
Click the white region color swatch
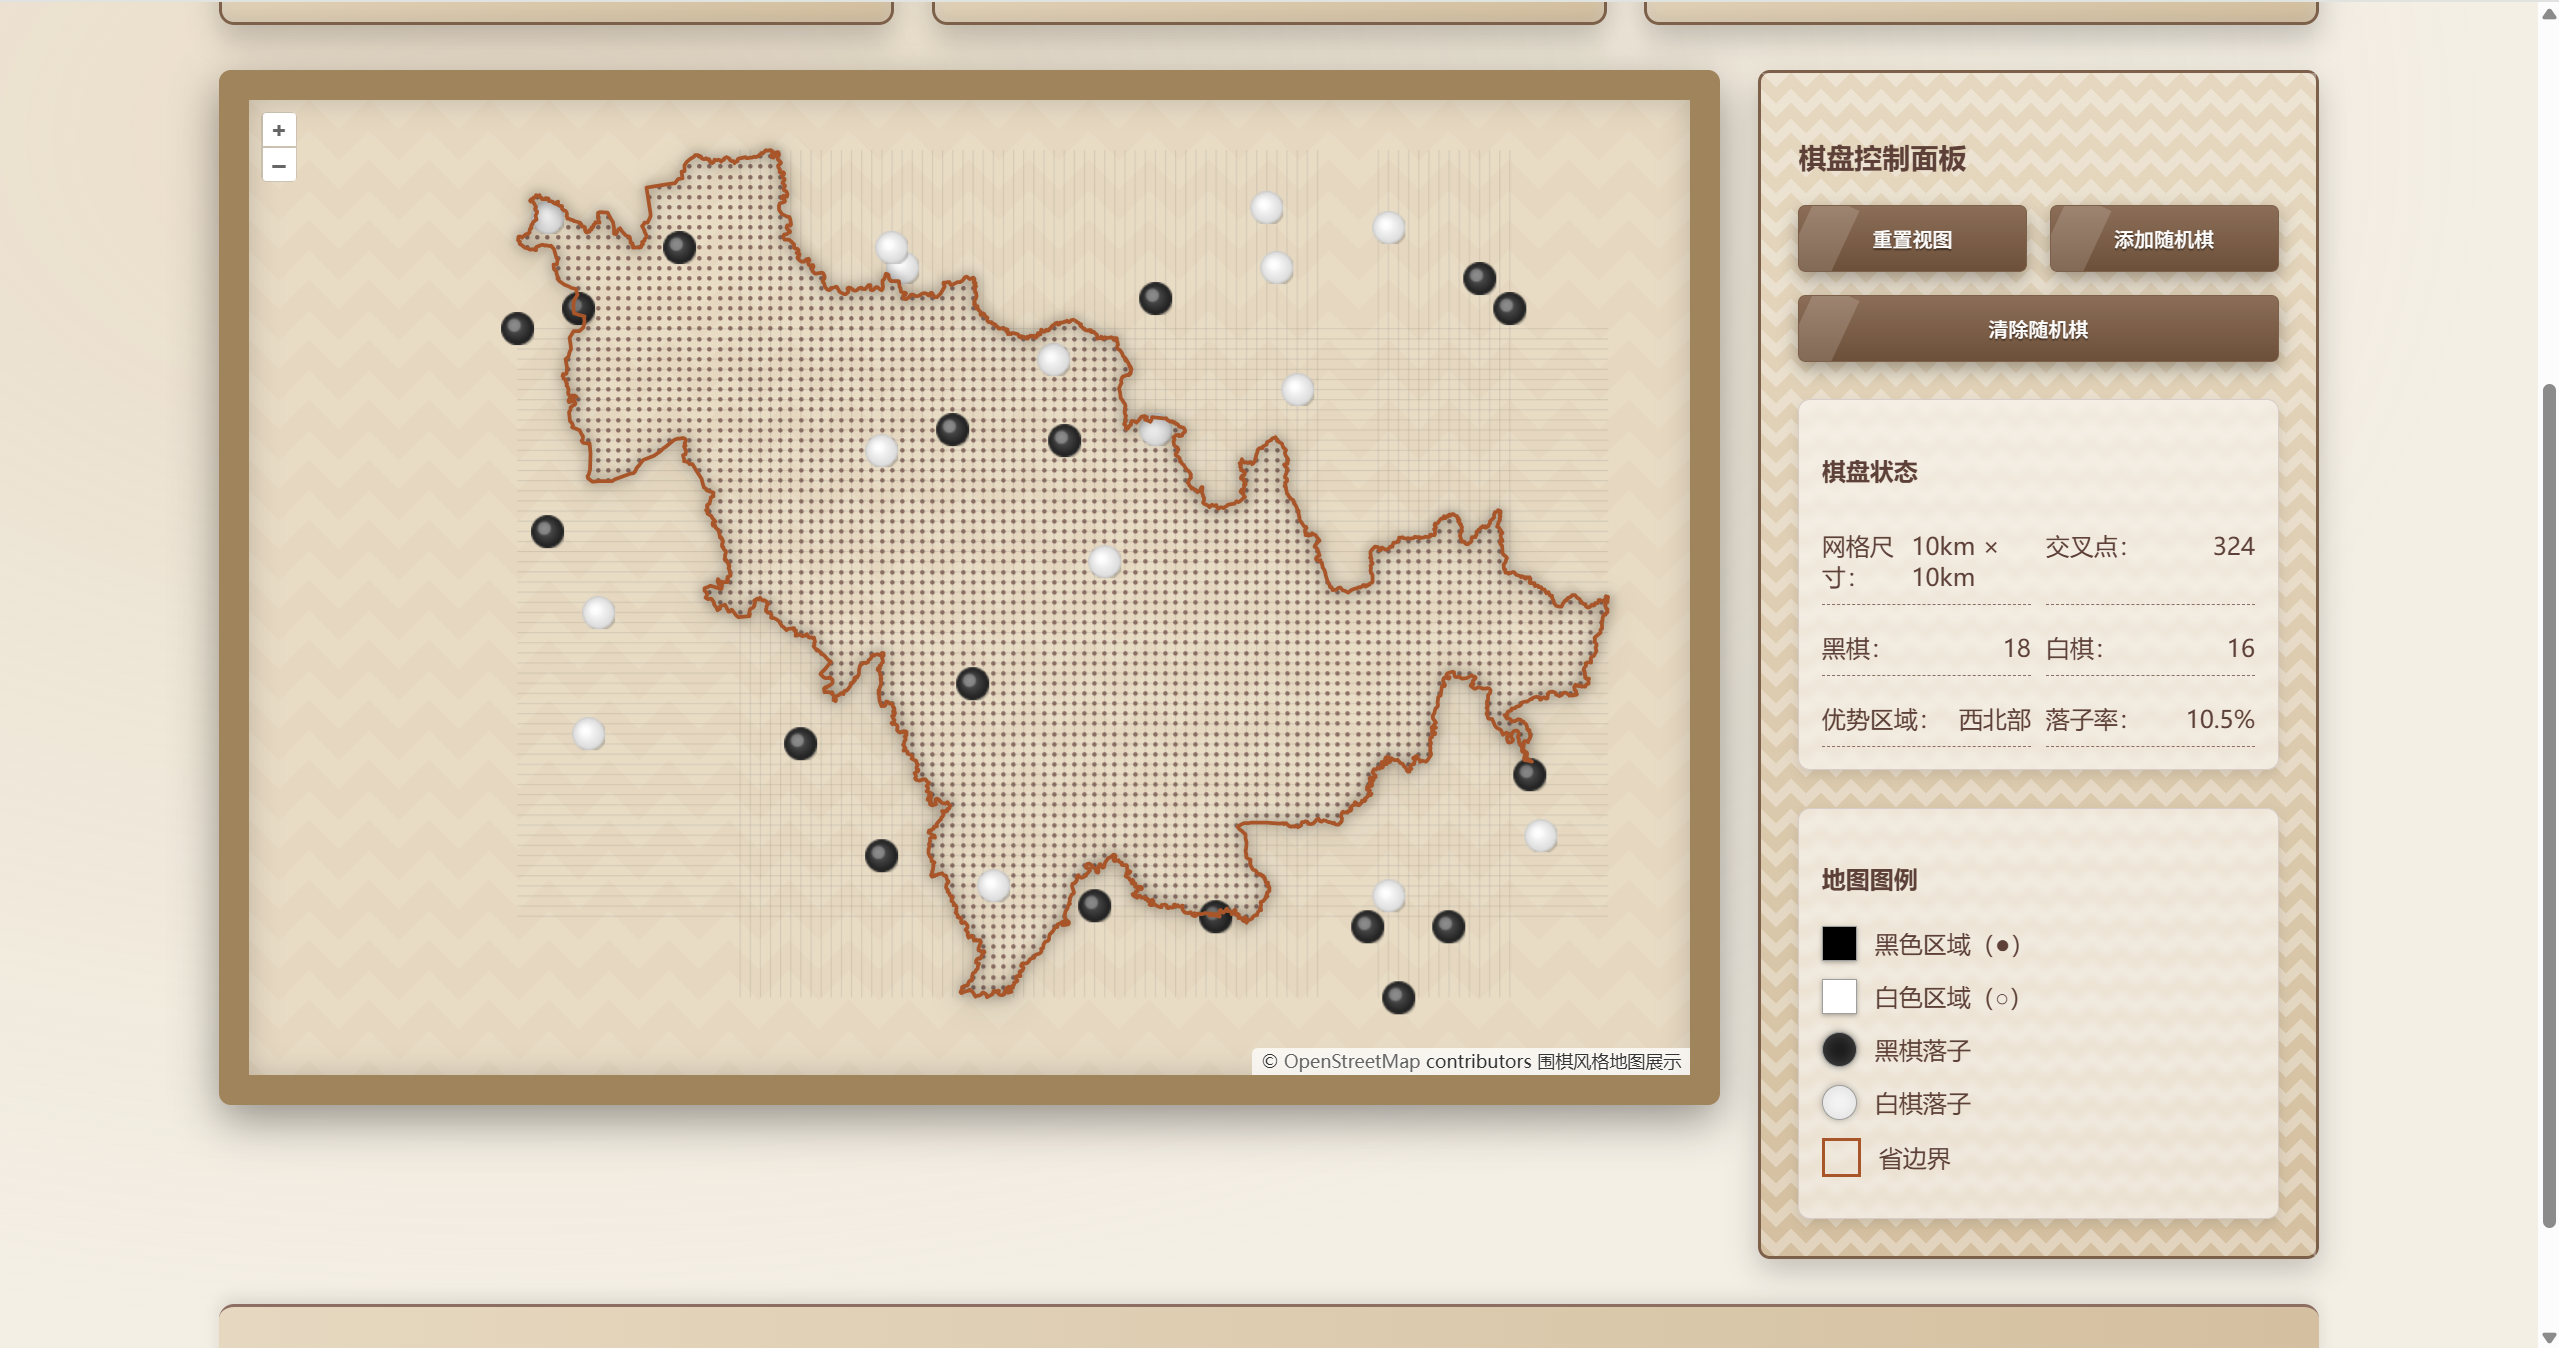1839,996
